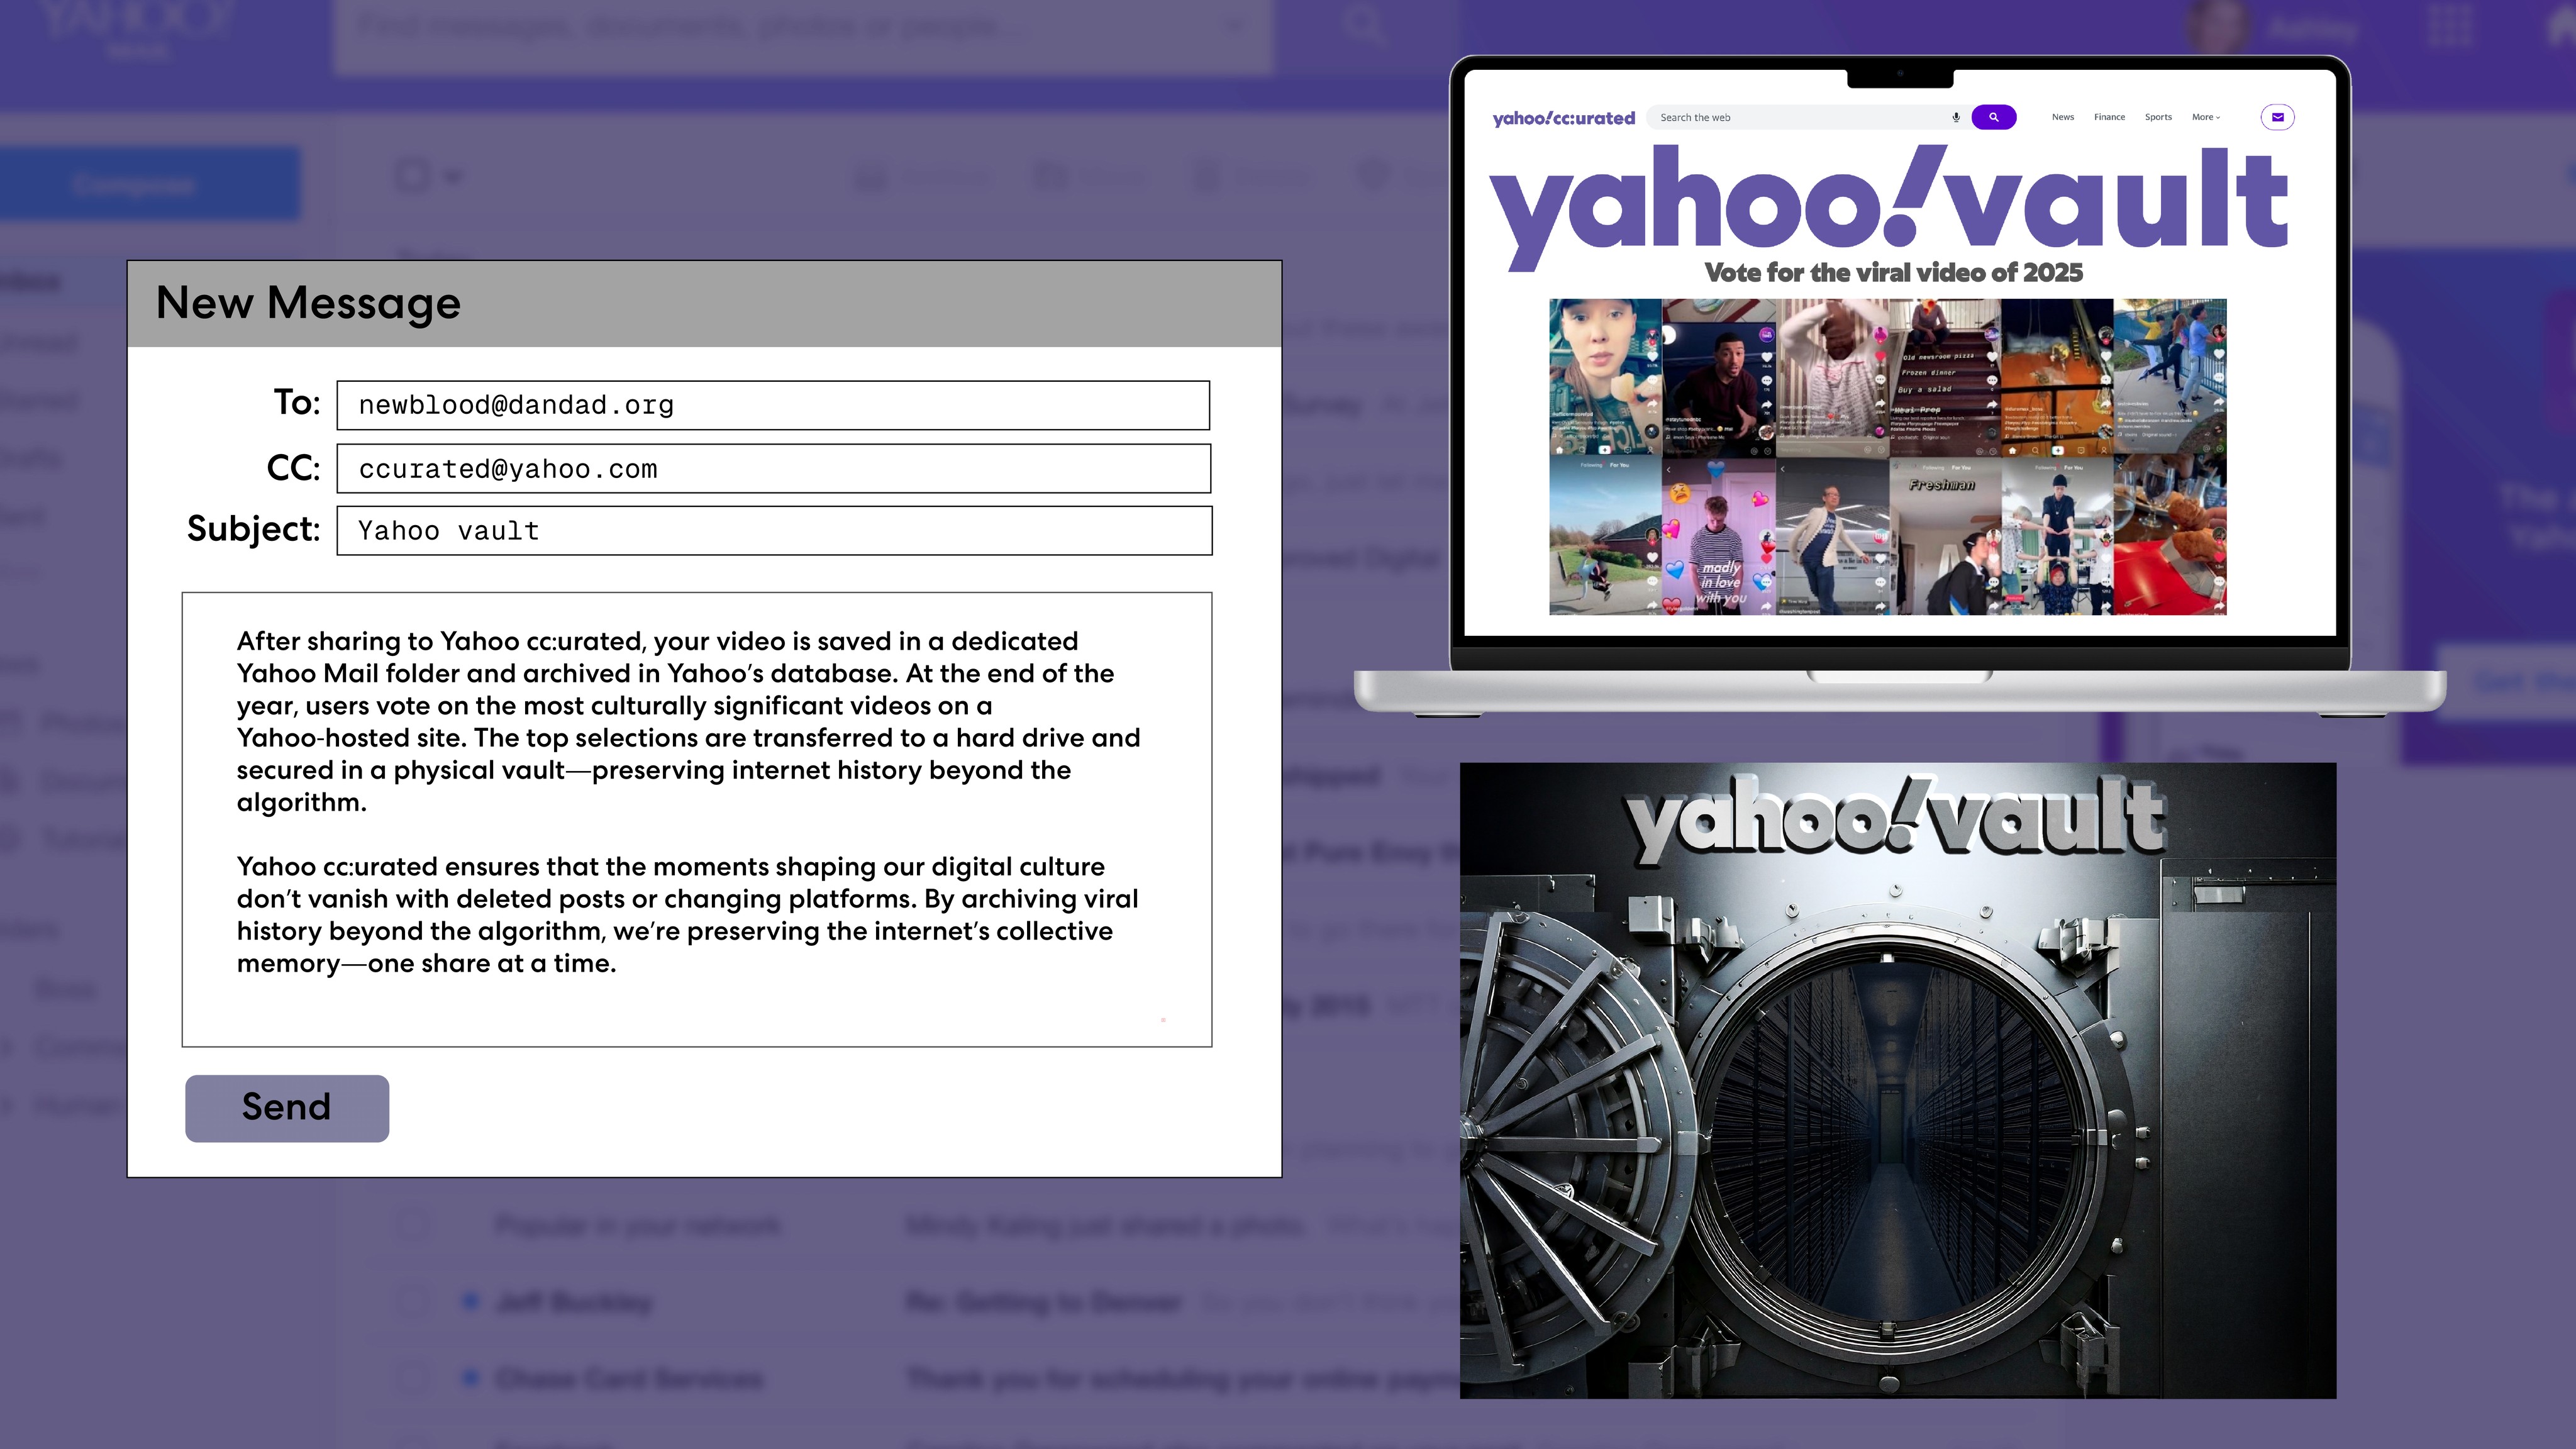
Task: Select the madly in love video thumbnail
Action: pos(1718,537)
